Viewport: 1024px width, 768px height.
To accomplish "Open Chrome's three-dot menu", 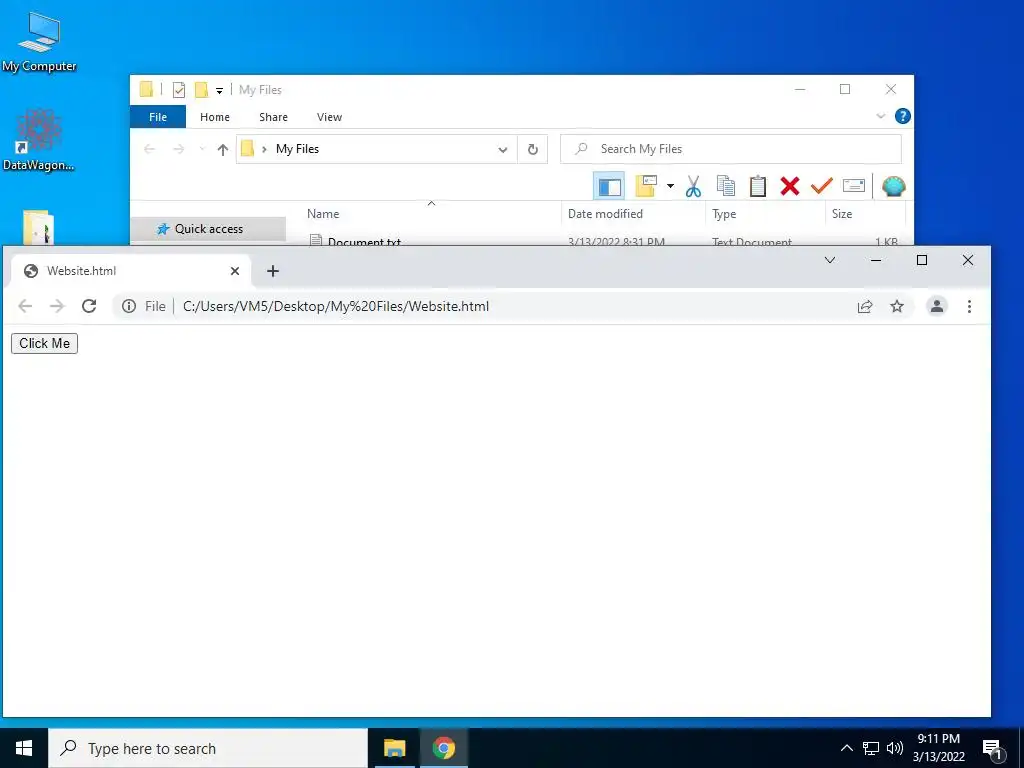I will 969,306.
